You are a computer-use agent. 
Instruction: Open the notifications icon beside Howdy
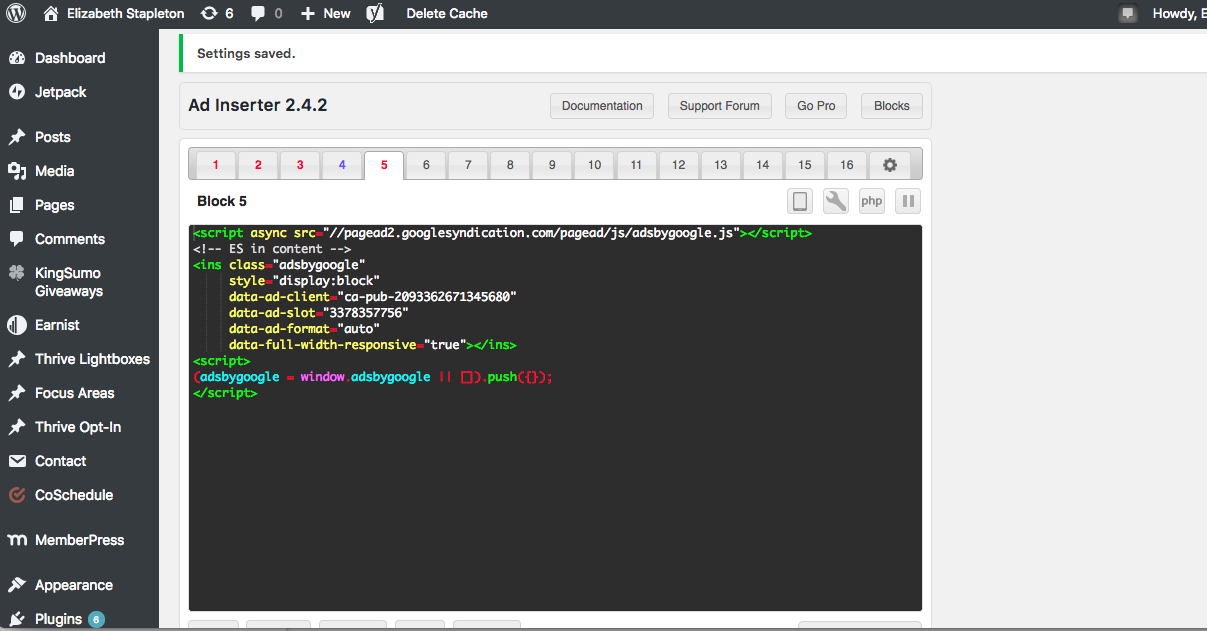tap(1128, 13)
